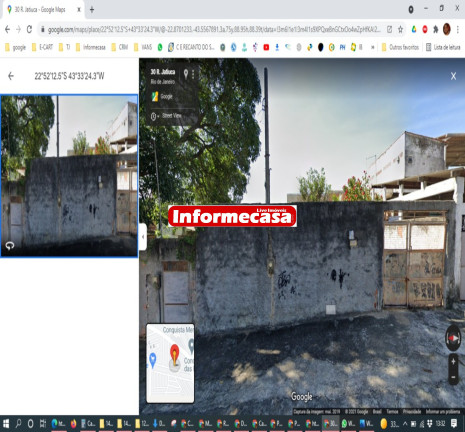Zoom in Street View with plus
This screenshot has width=465, height=432.
coord(453,361)
